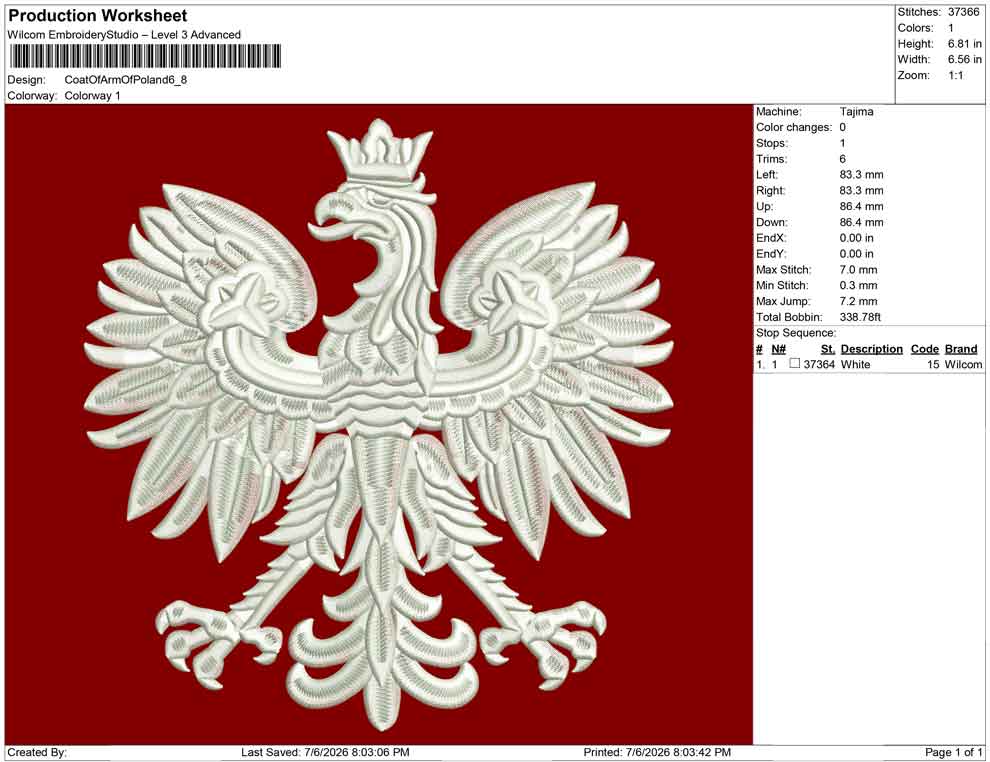Screen dimensions: 990x762
Task: Click the Stitches value '37366'
Action: (963, 12)
